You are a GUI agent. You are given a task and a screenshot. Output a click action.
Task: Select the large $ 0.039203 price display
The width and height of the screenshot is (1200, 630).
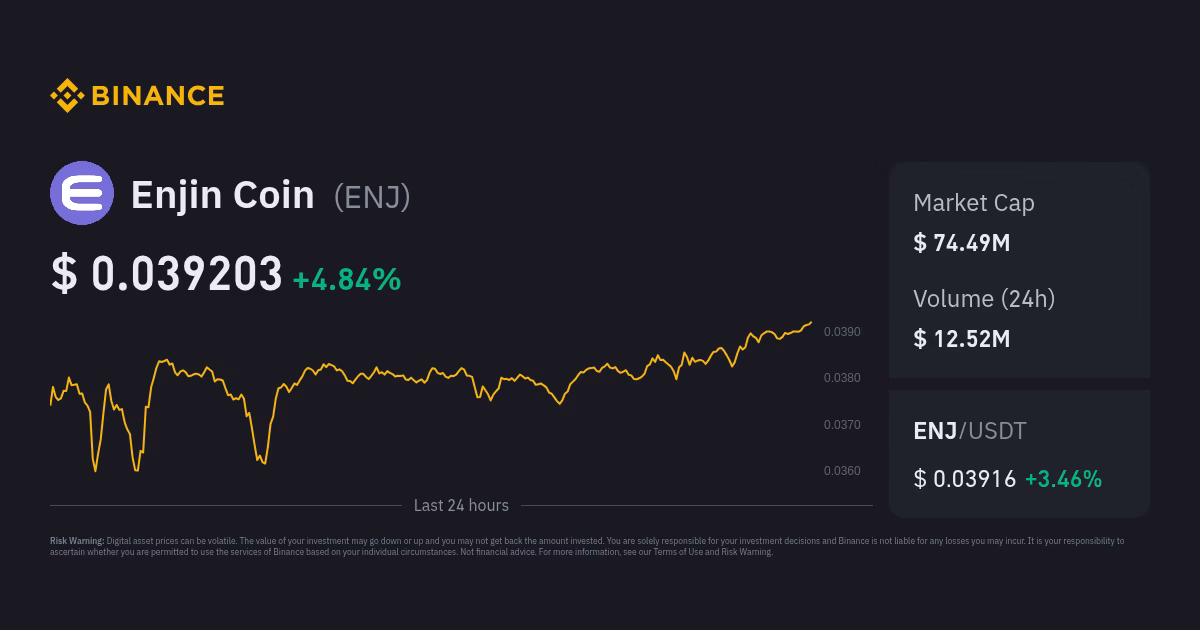pos(168,272)
